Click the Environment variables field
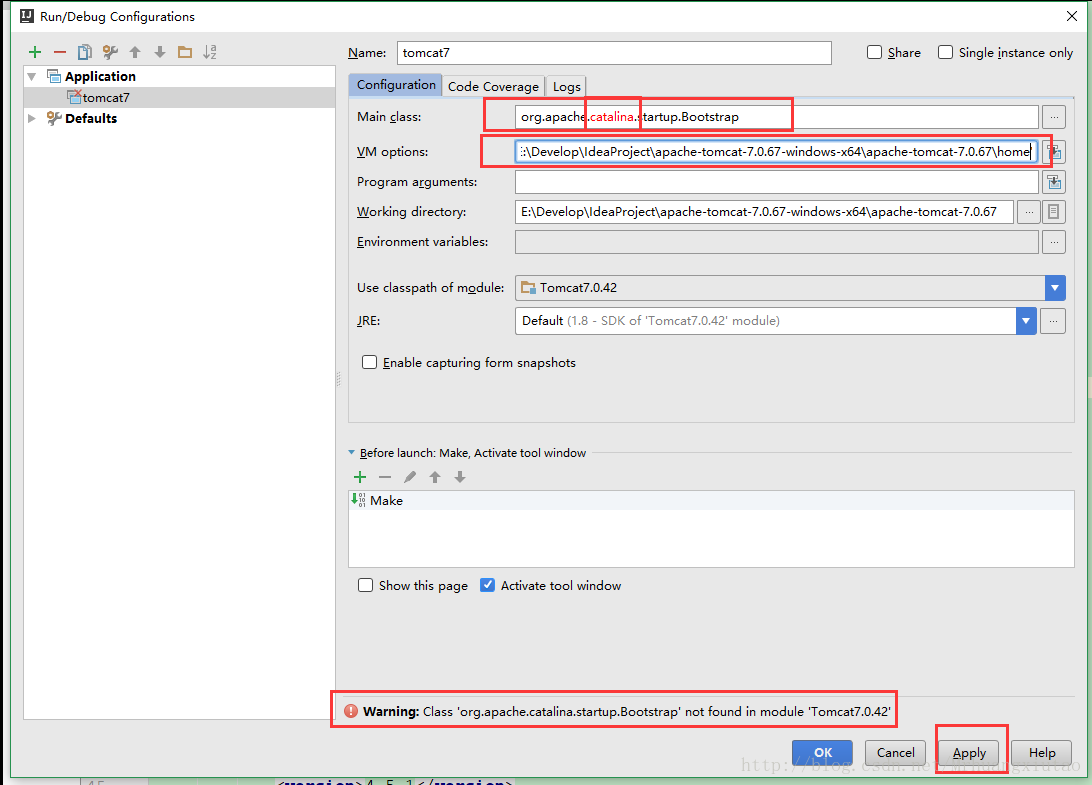This screenshot has height=785, width=1092. tap(777, 242)
